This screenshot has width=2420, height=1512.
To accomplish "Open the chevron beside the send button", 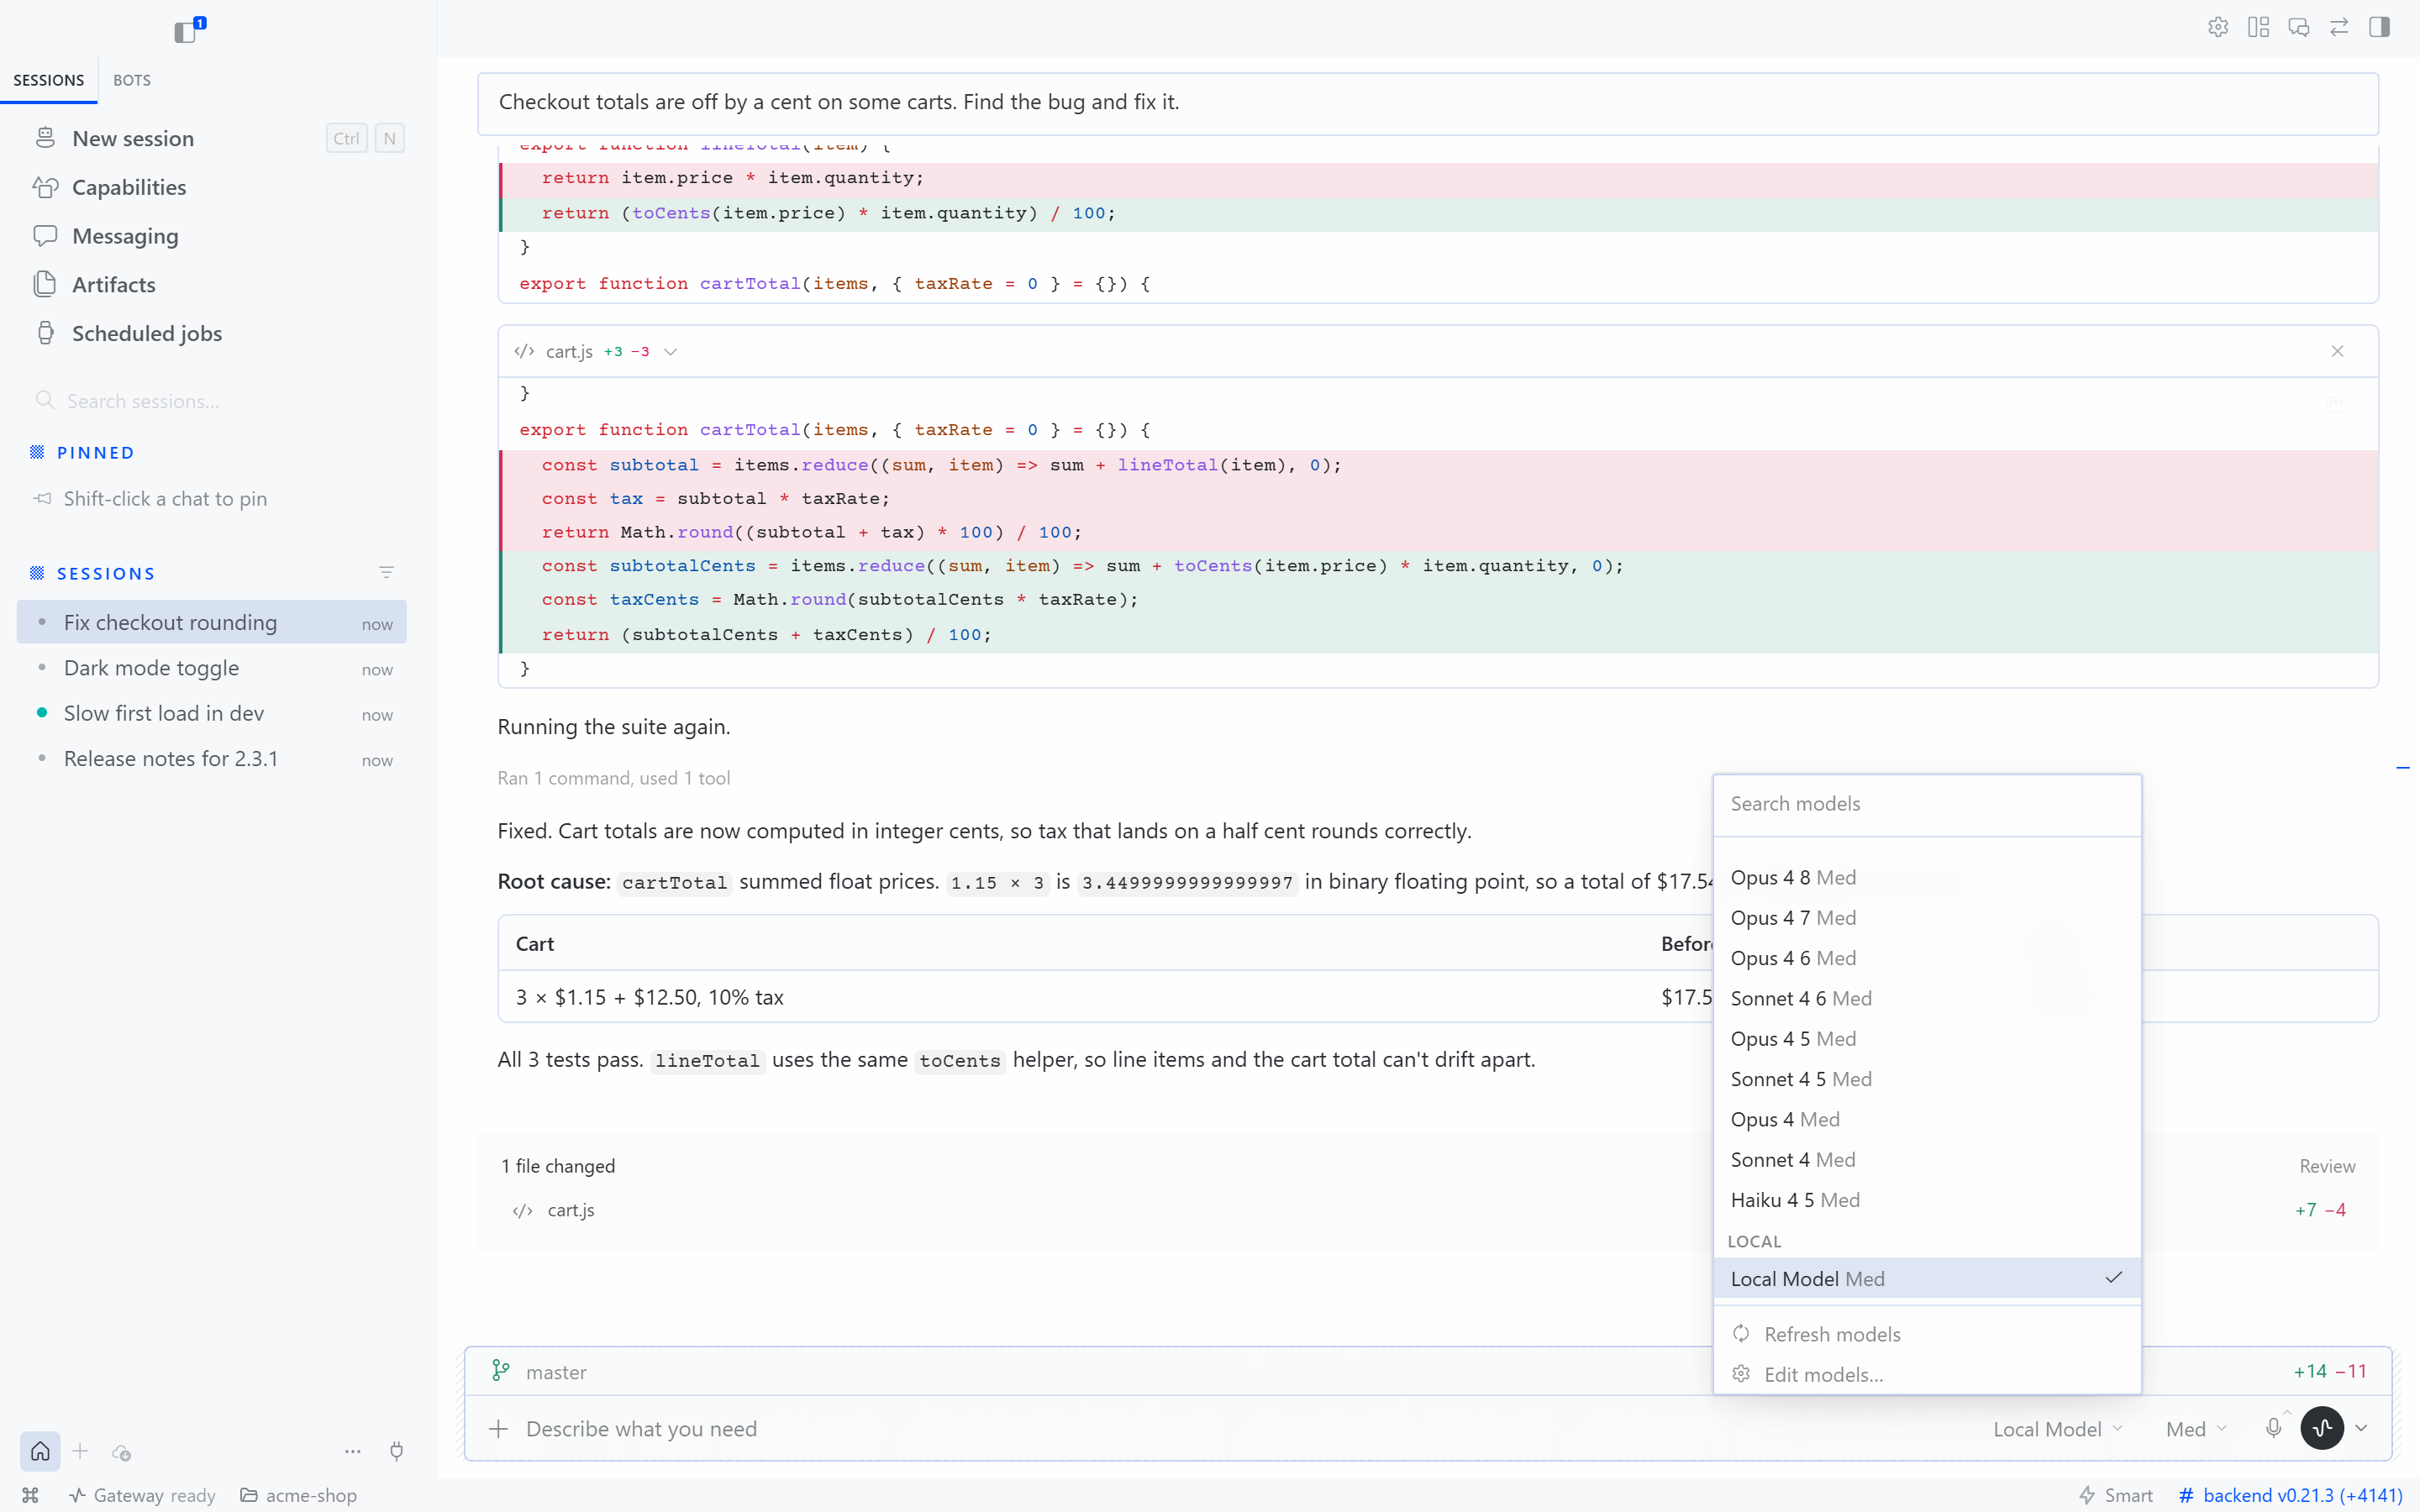I will click(x=2362, y=1428).
